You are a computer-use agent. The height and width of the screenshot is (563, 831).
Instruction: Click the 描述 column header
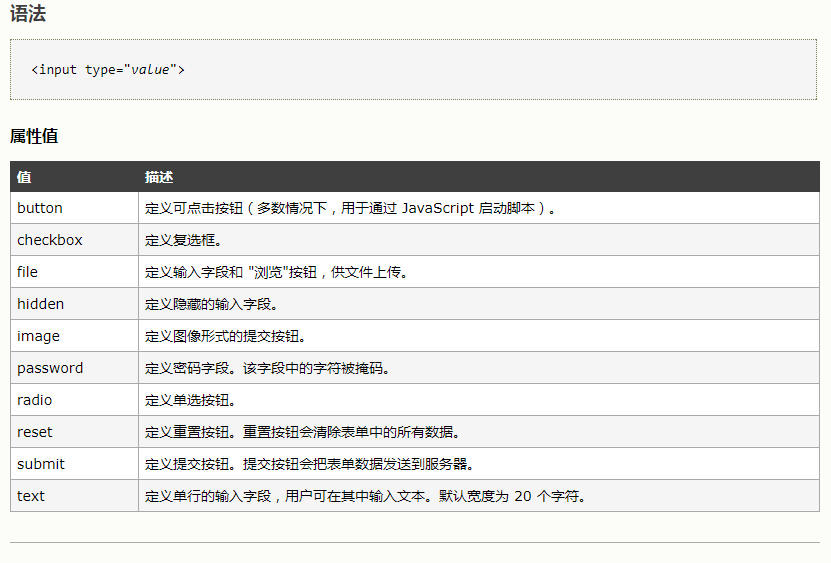coord(479,177)
